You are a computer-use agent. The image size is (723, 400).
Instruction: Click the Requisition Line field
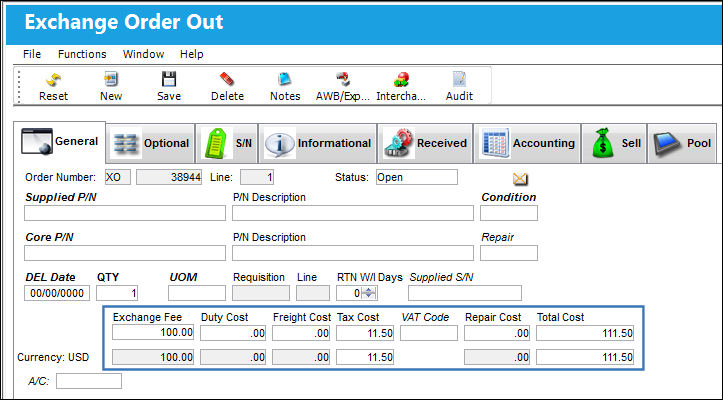click(x=313, y=293)
